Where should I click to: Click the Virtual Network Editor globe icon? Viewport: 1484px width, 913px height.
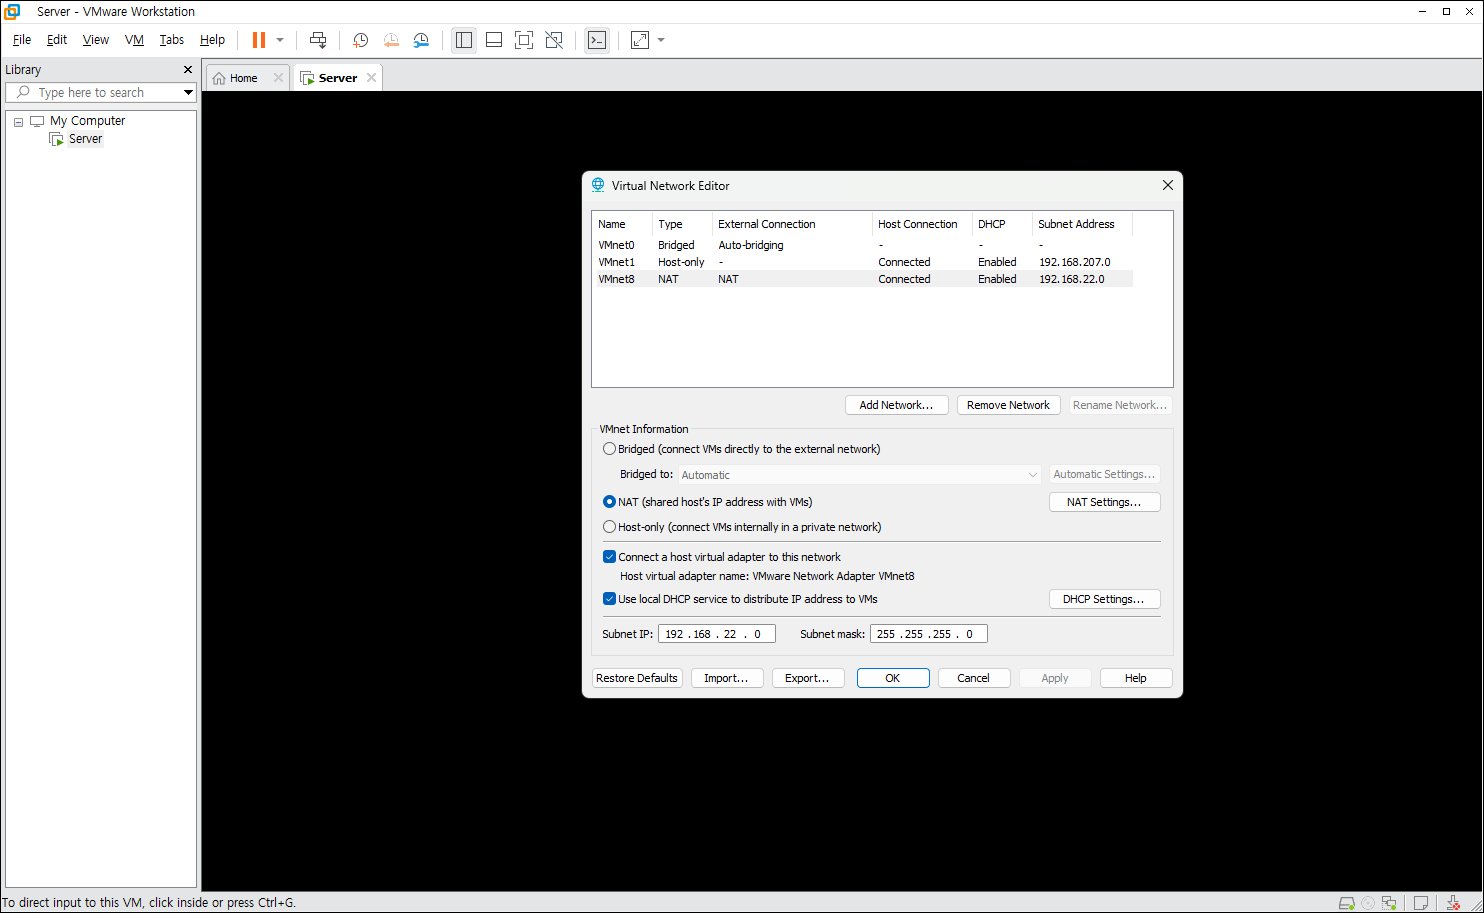click(598, 185)
